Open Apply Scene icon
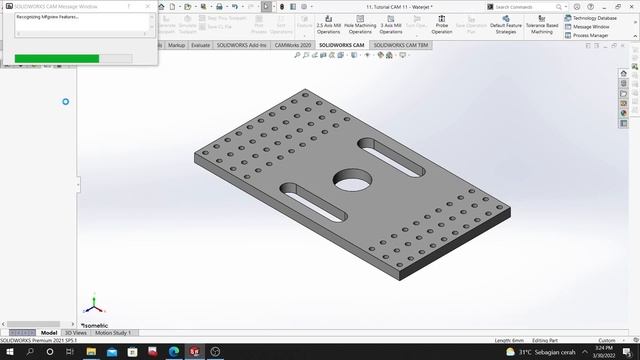The image size is (640, 360). click(389, 55)
